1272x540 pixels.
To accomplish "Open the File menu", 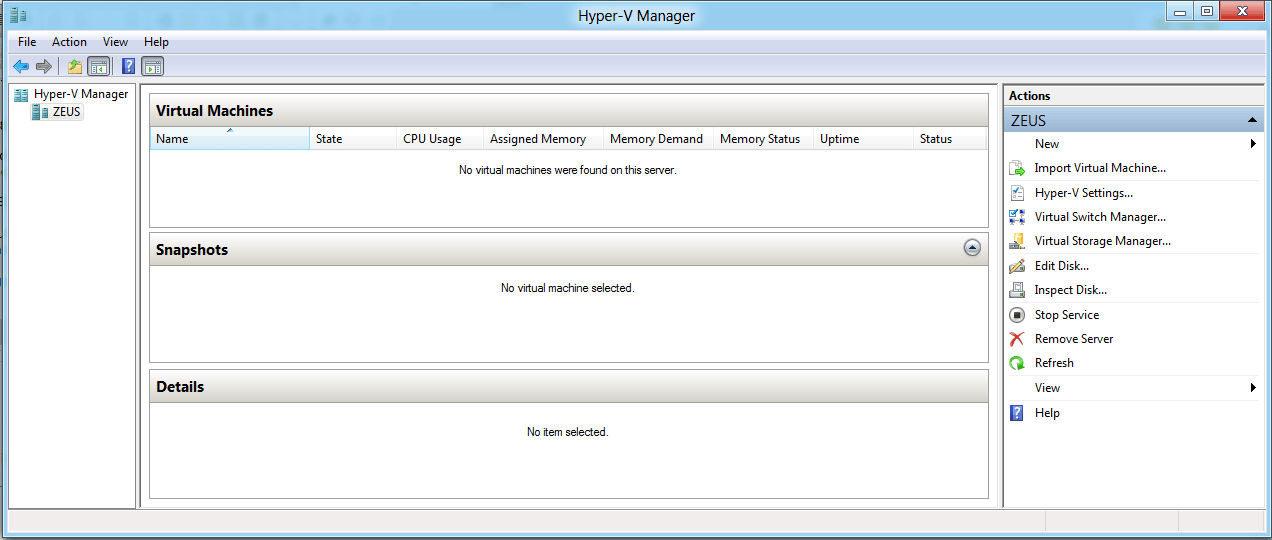I will click(27, 42).
